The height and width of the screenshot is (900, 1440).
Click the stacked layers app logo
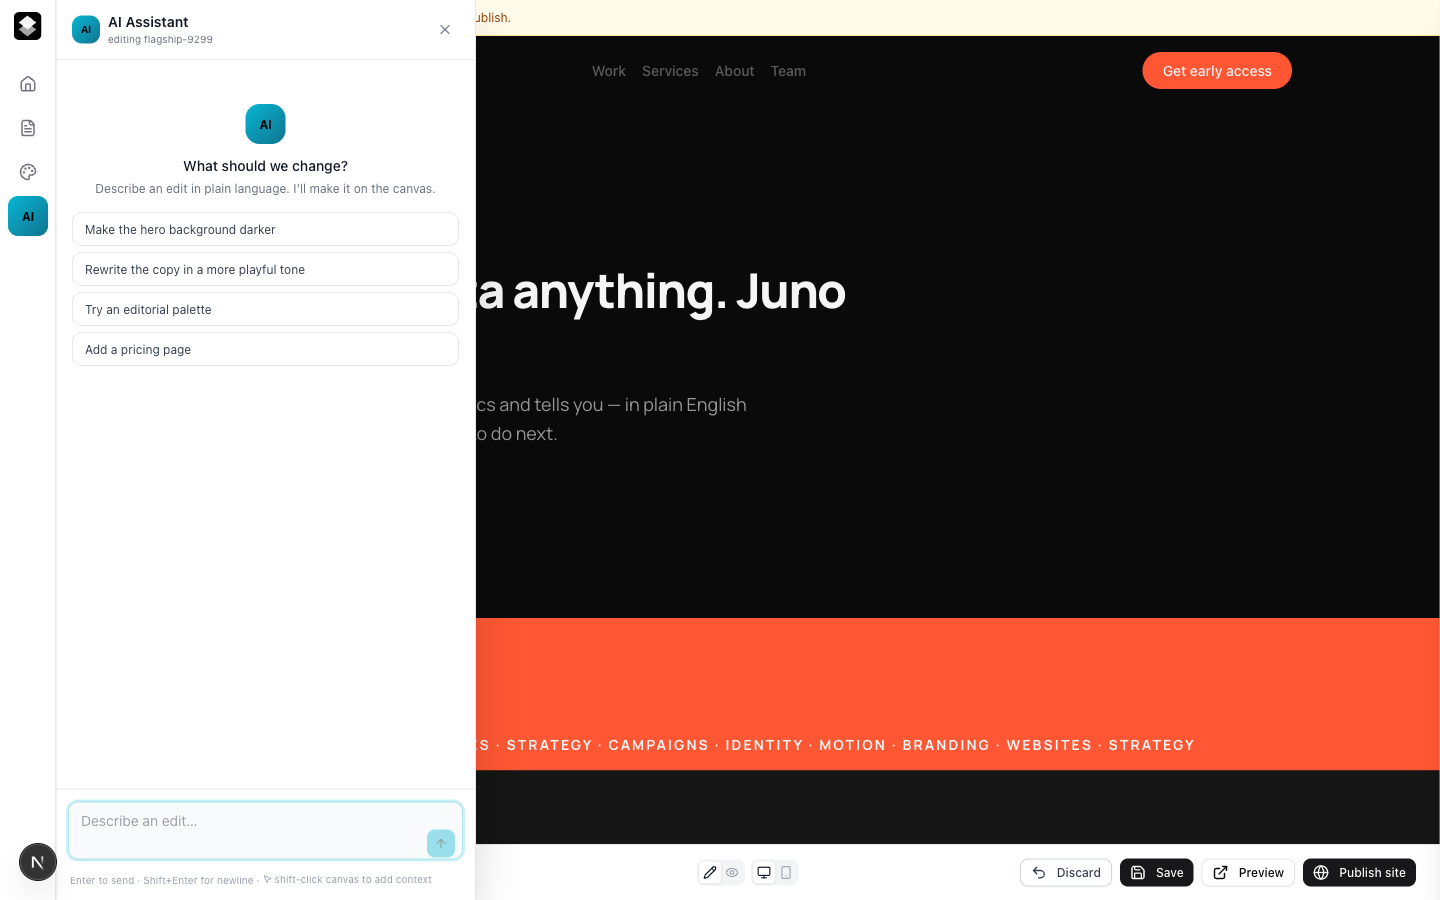(x=28, y=26)
